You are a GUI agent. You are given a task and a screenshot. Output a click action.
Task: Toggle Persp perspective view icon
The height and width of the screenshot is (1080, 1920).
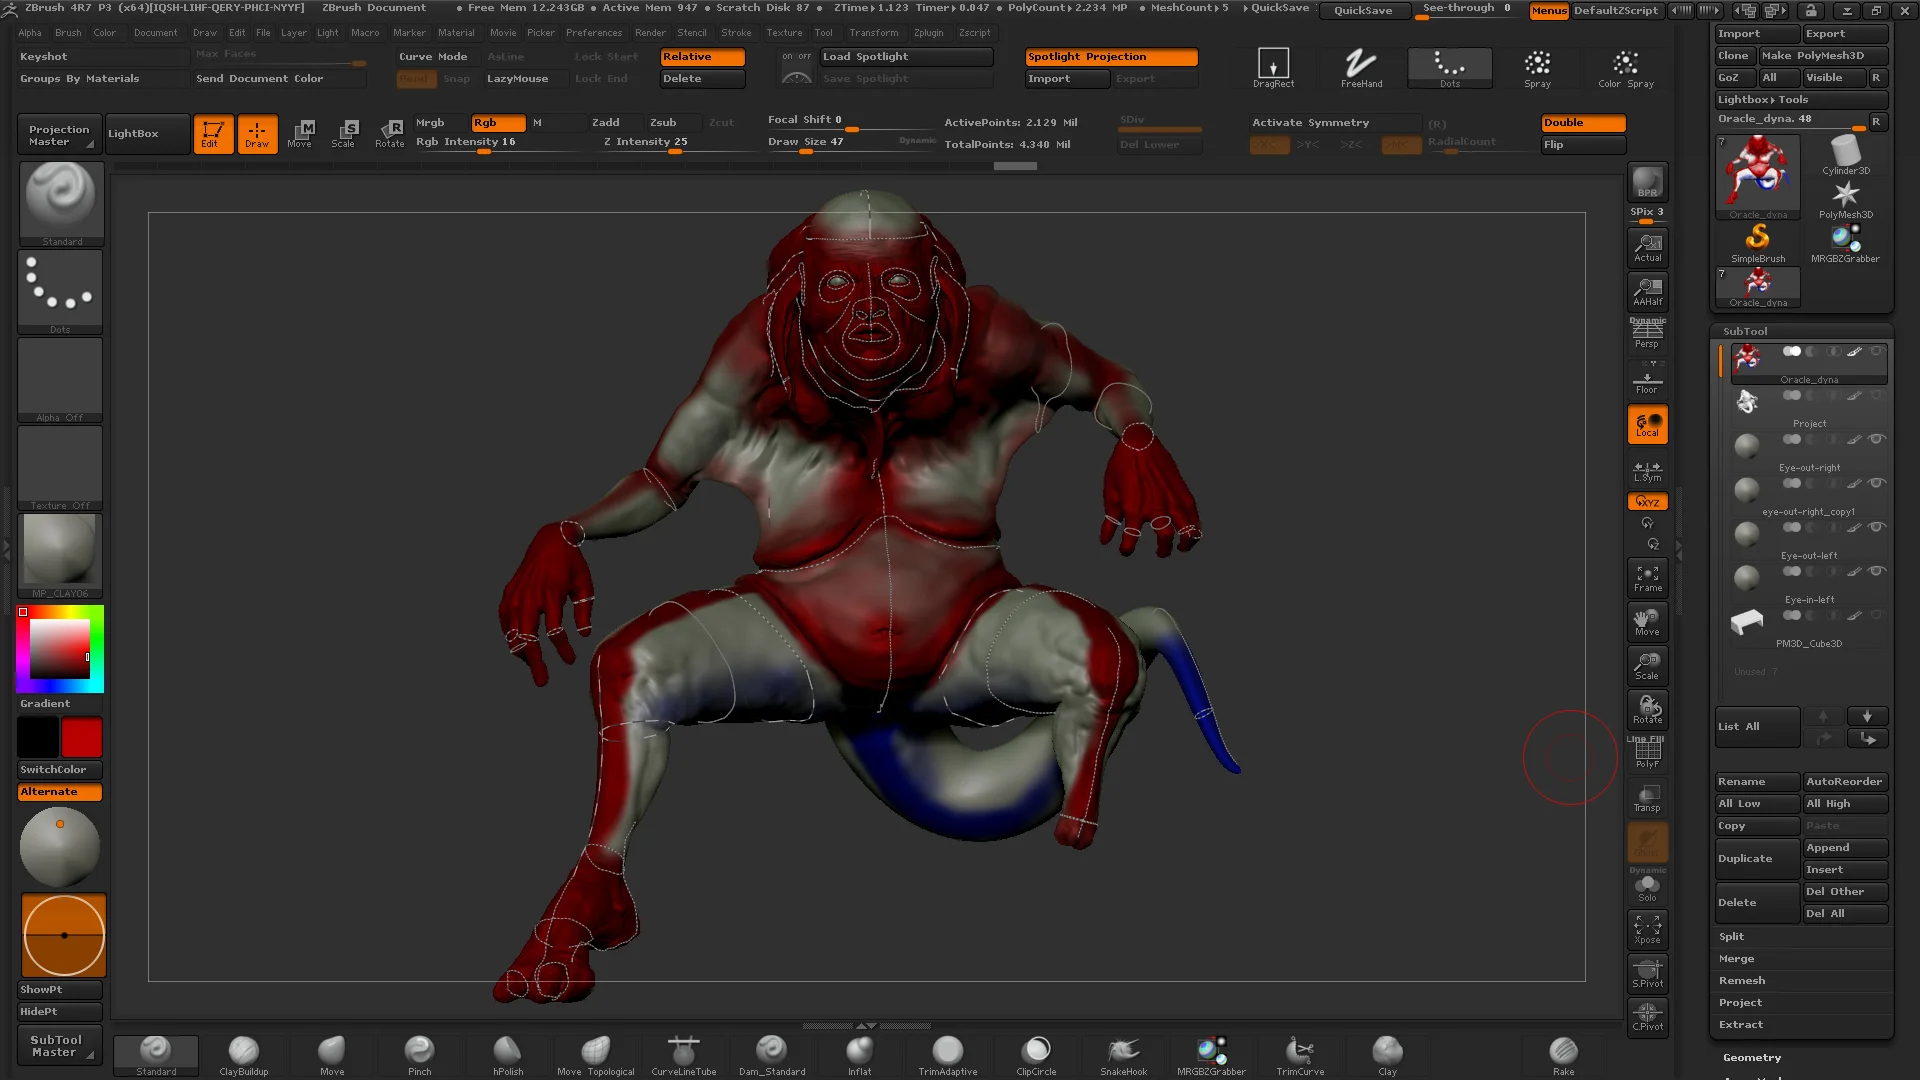tap(1647, 334)
